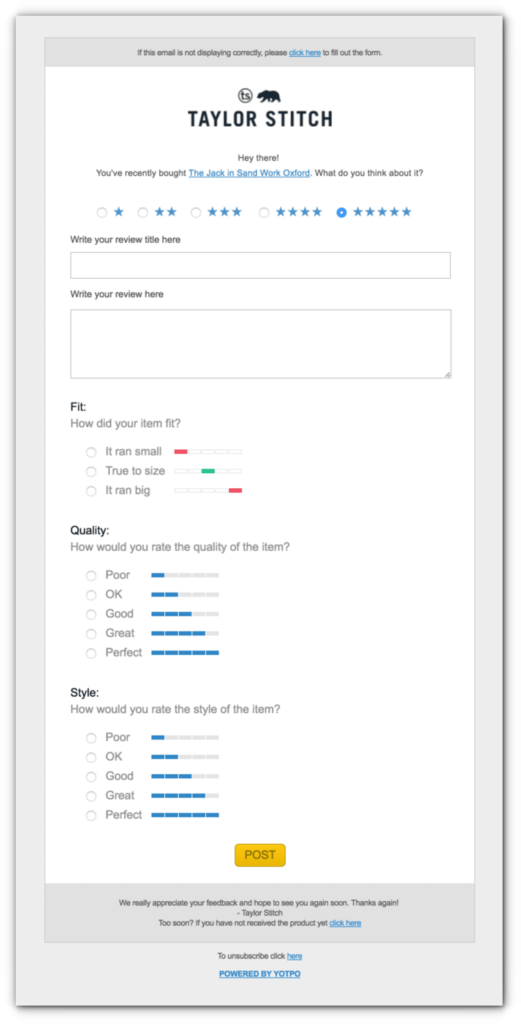Click the review title text field

pos(260,265)
